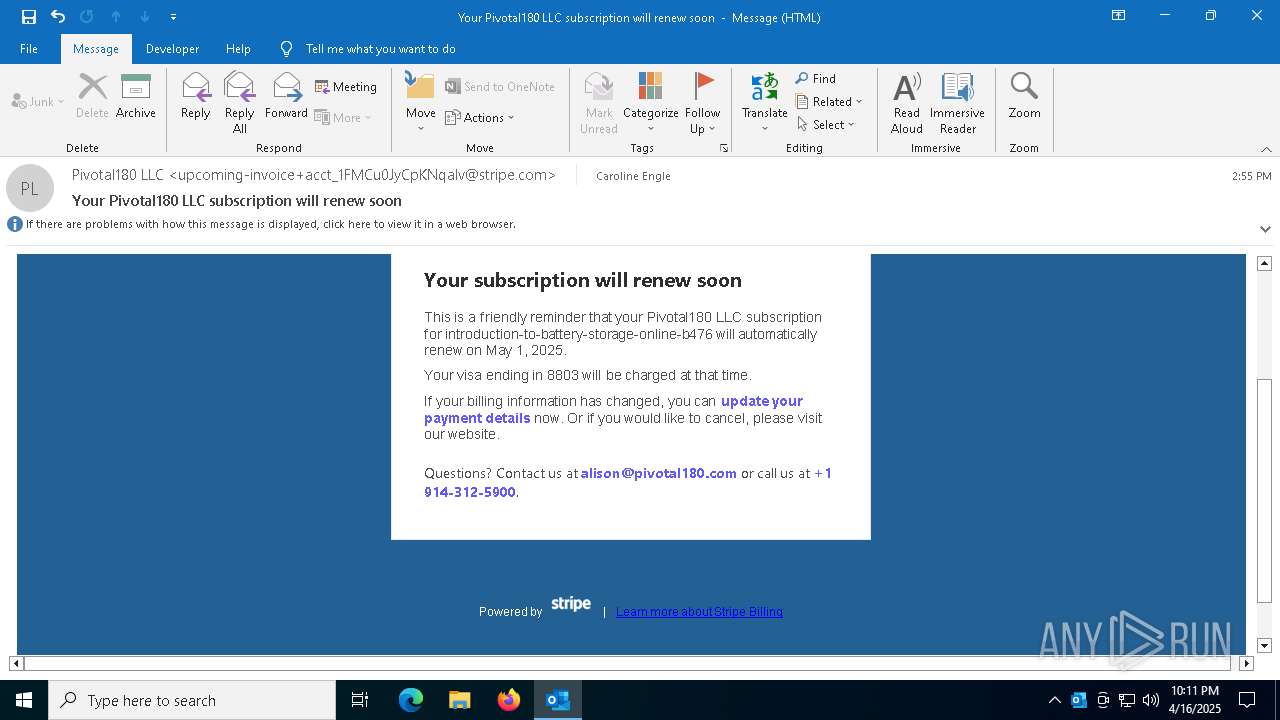This screenshot has width=1280, height=720.
Task: Open Learn more about Stripe Billing link
Action: (x=699, y=612)
